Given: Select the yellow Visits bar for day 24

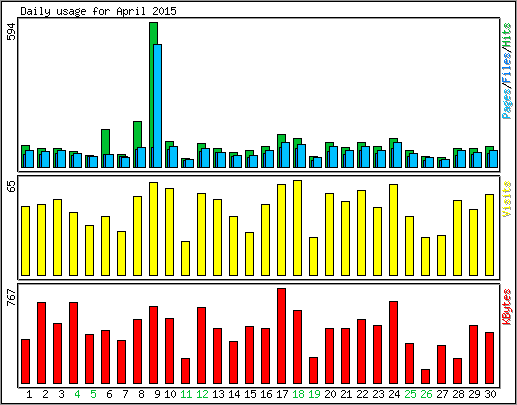Looking at the screenshot, I should (x=393, y=230).
